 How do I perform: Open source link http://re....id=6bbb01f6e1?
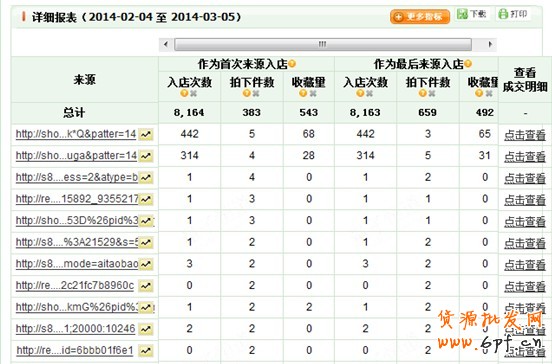(x=75, y=351)
